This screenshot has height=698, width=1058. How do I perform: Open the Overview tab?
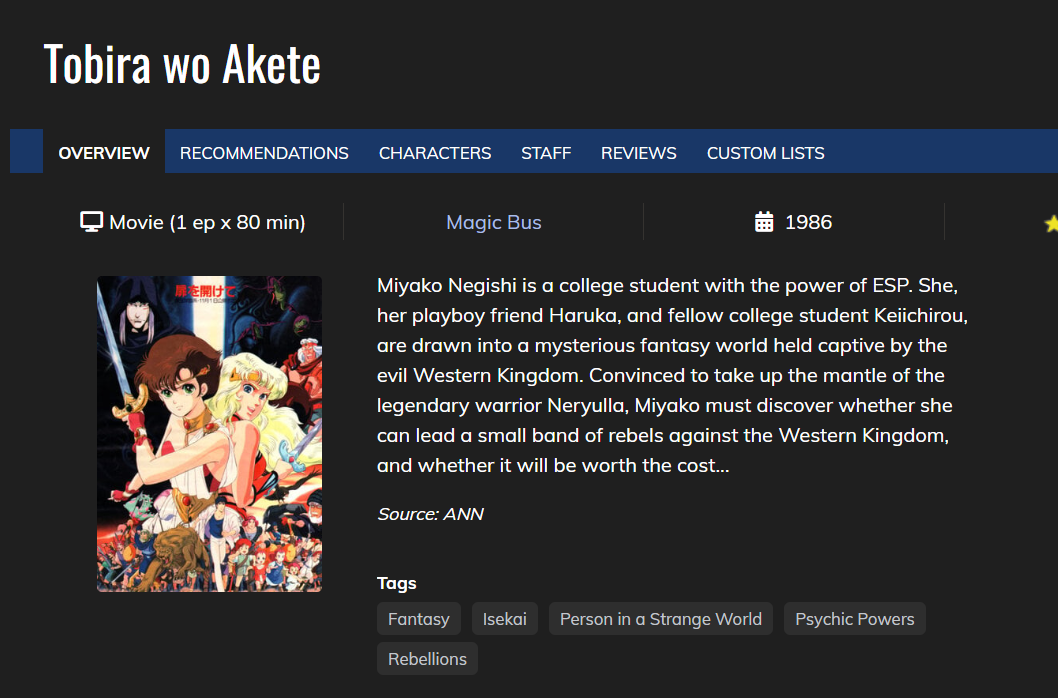pos(104,153)
